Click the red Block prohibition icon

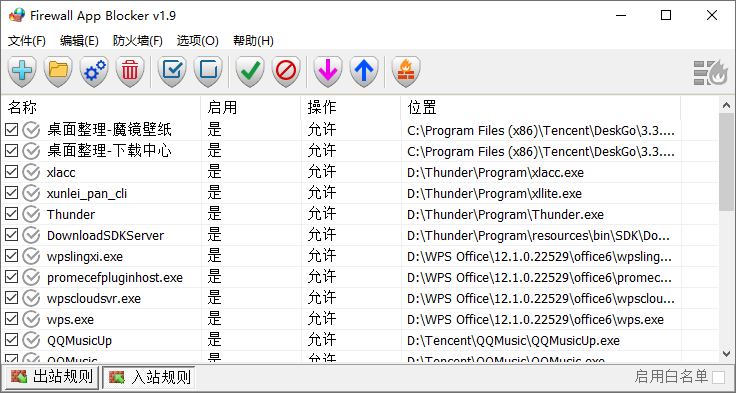click(286, 71)
